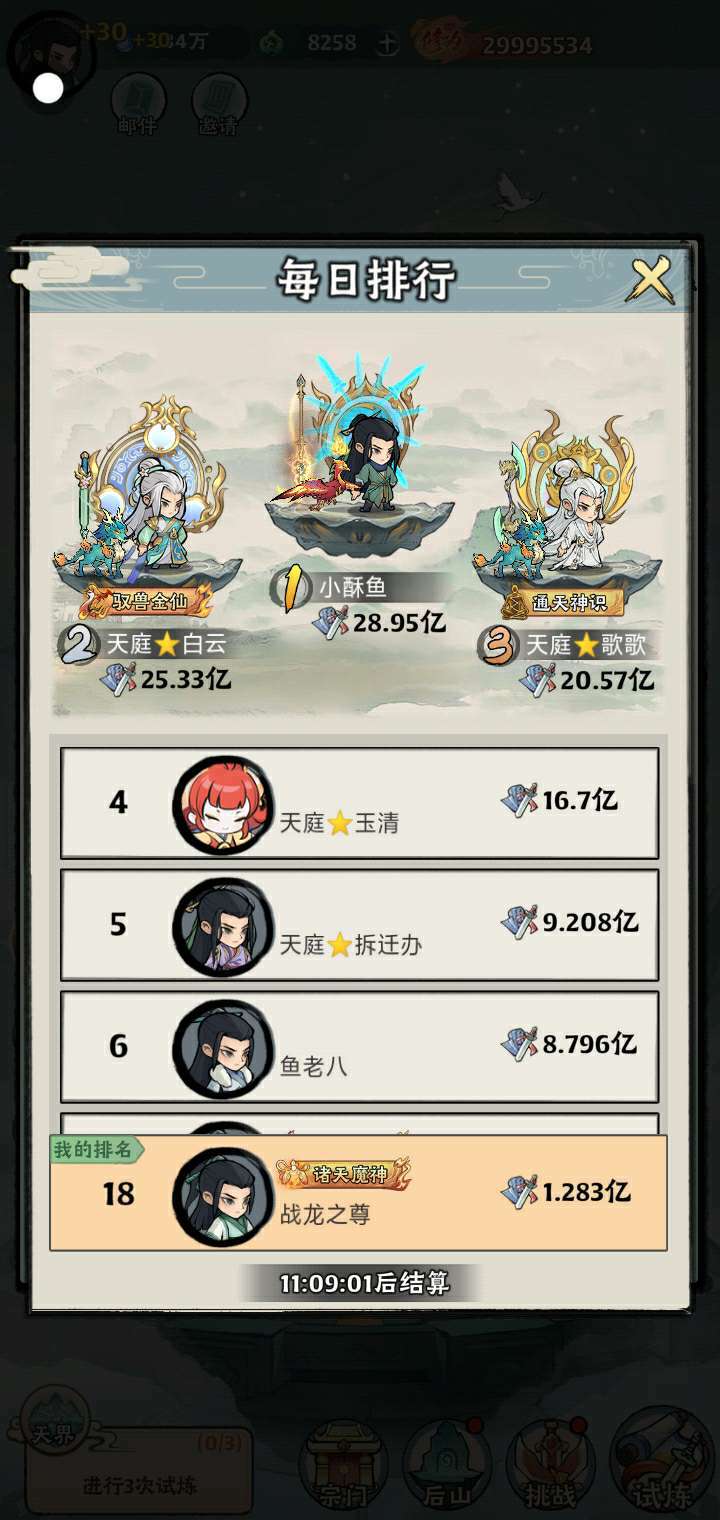Tap the red-haired avatar of 天庭玉清
720x1520 pixels.
pyautogui.click(x=223, y=805)
